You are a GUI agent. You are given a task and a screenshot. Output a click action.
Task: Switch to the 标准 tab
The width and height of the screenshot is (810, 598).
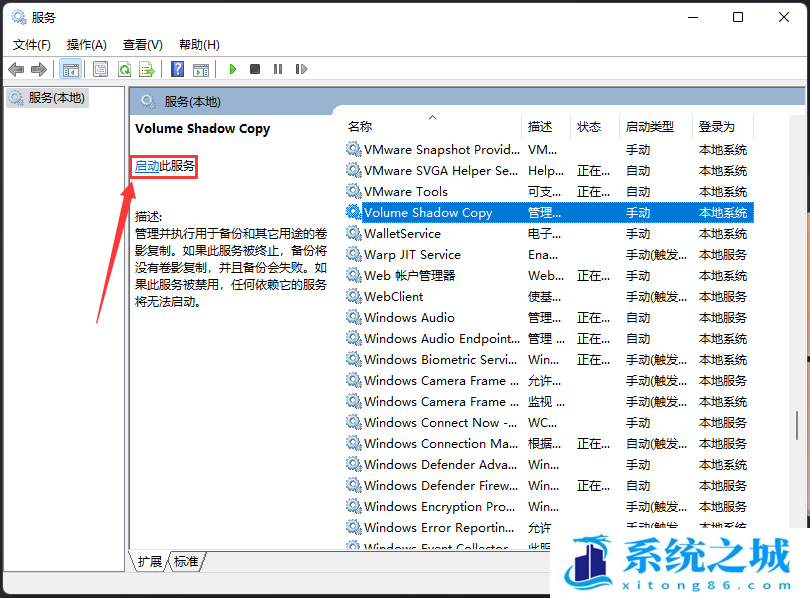click(186, 561)
